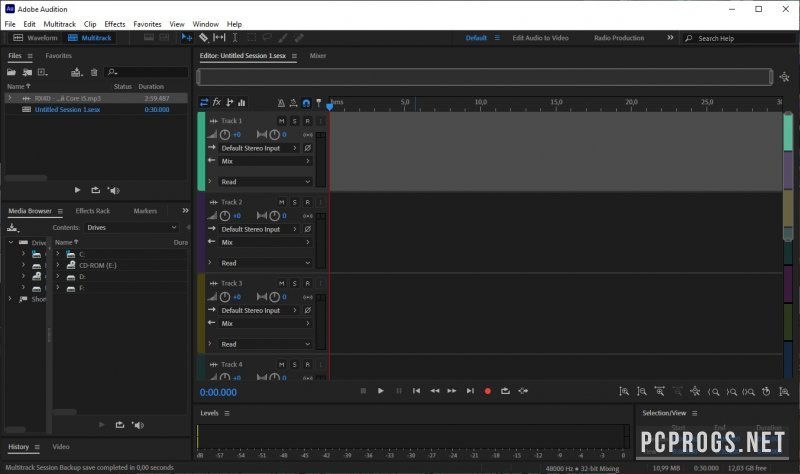Click the New File icon
This screenshot has height=474, width=800.
pos(43,72)
